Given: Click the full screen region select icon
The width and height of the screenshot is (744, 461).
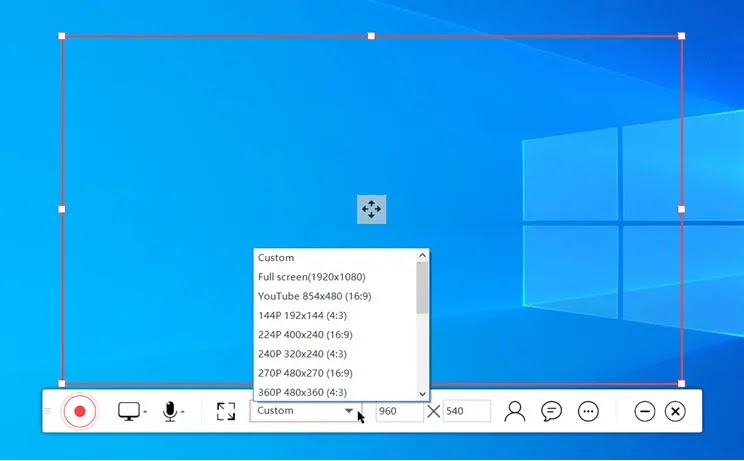Looking at the screenshot, I should (x=226, y=411).
